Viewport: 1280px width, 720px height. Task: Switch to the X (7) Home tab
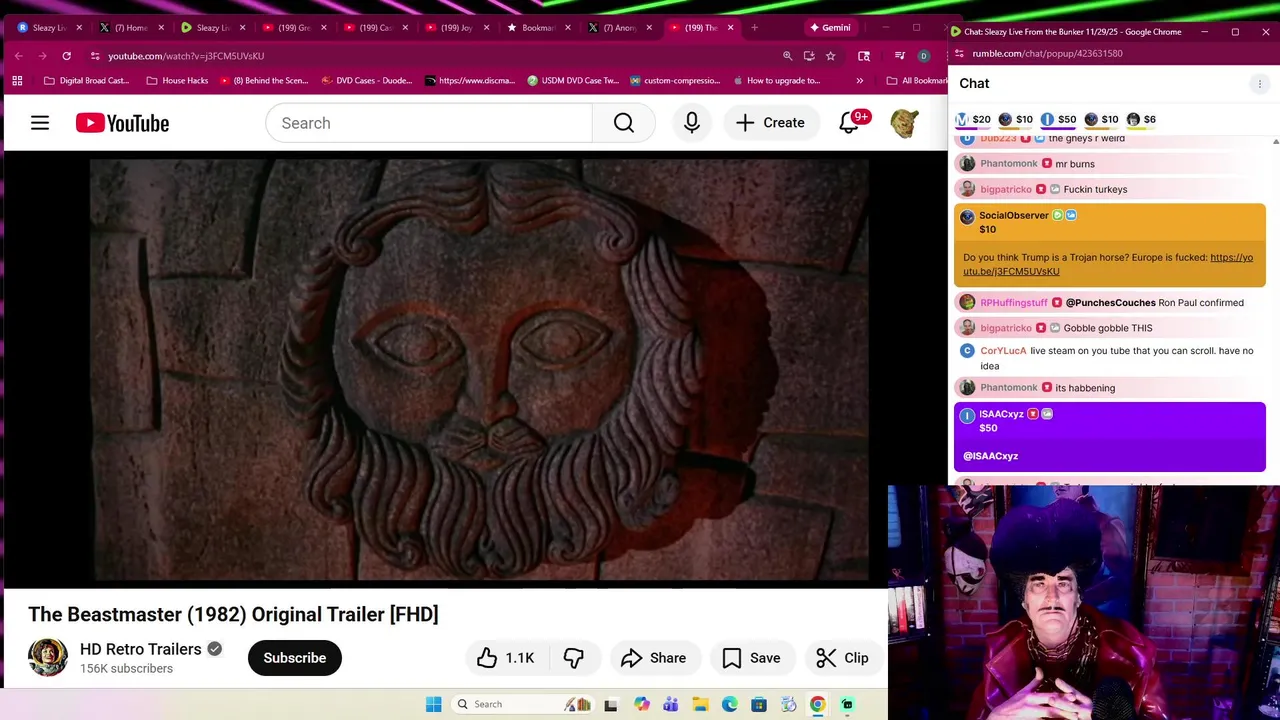pyautogui.click(x=131, y=28)
